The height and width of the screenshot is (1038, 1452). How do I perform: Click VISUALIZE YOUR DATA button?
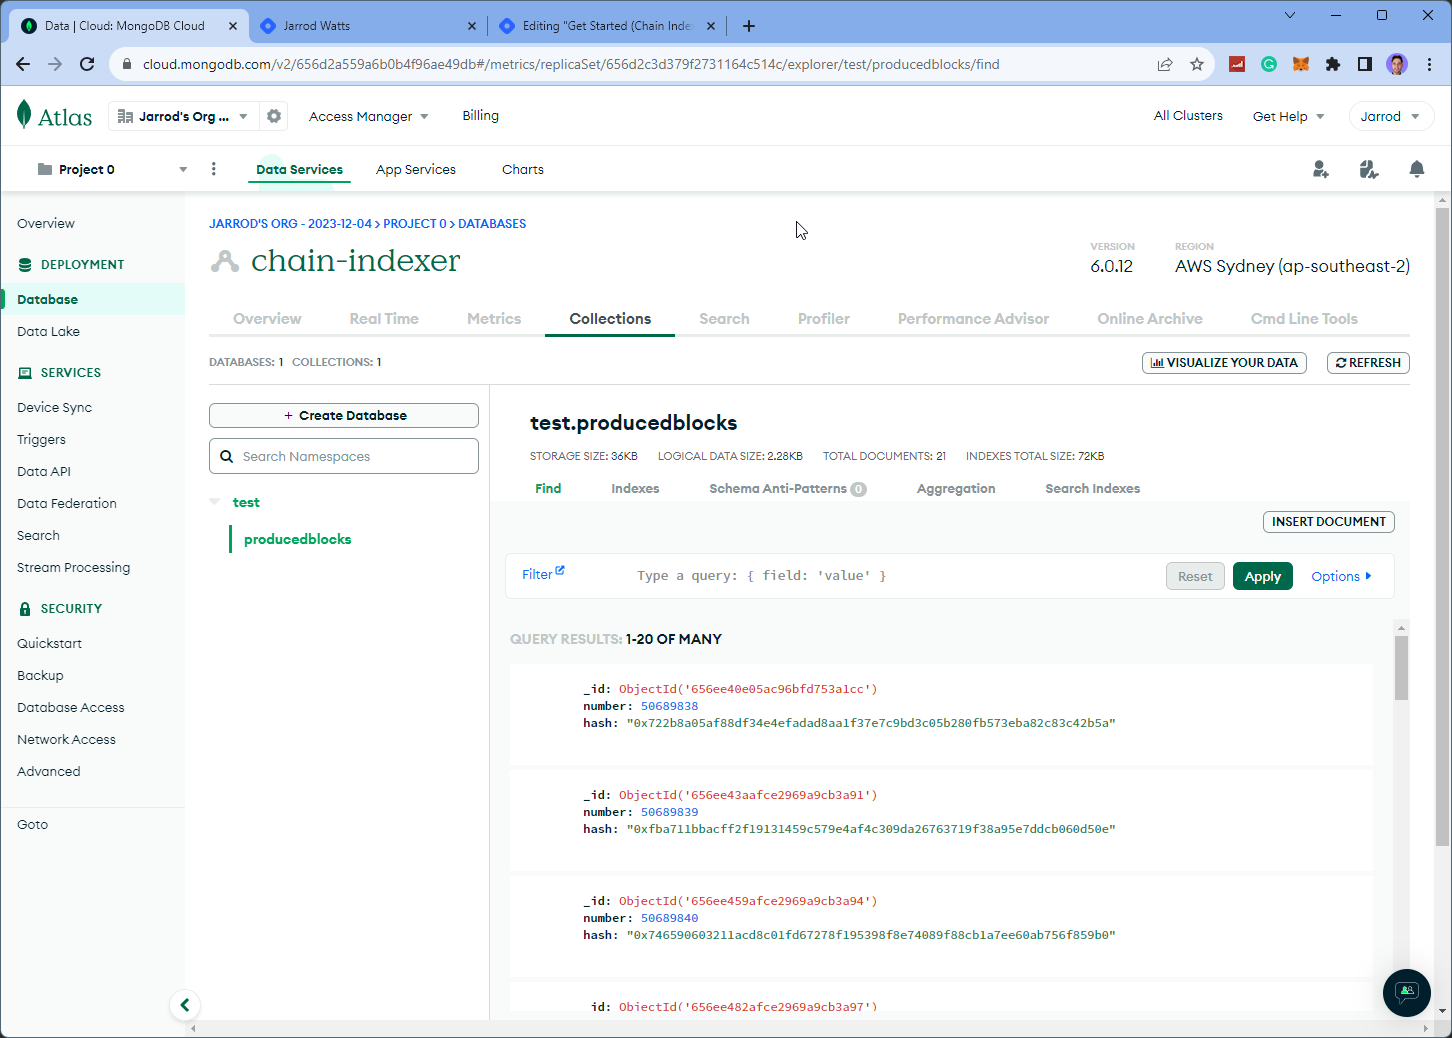[1224, 362]
